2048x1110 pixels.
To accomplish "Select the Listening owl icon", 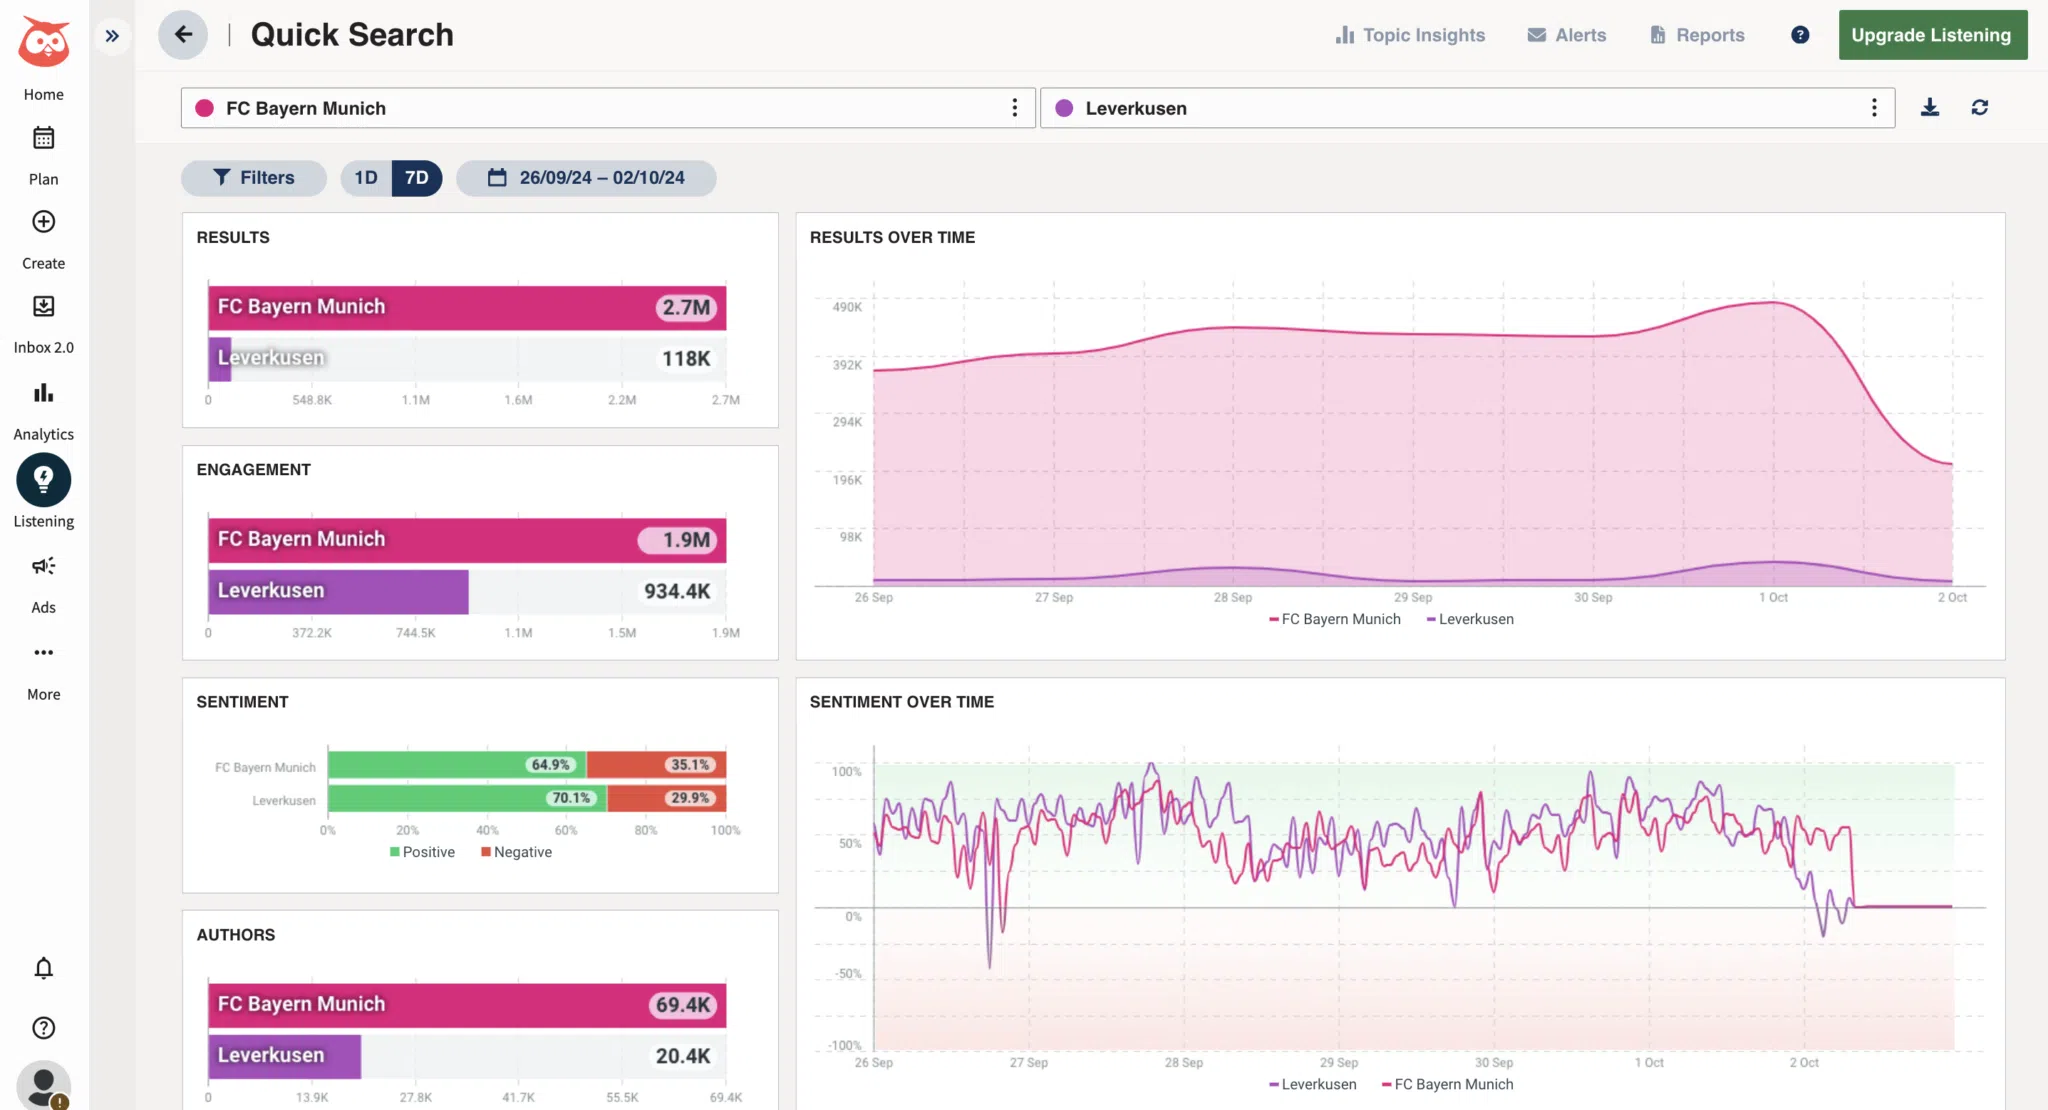I will tap(43, 479).
